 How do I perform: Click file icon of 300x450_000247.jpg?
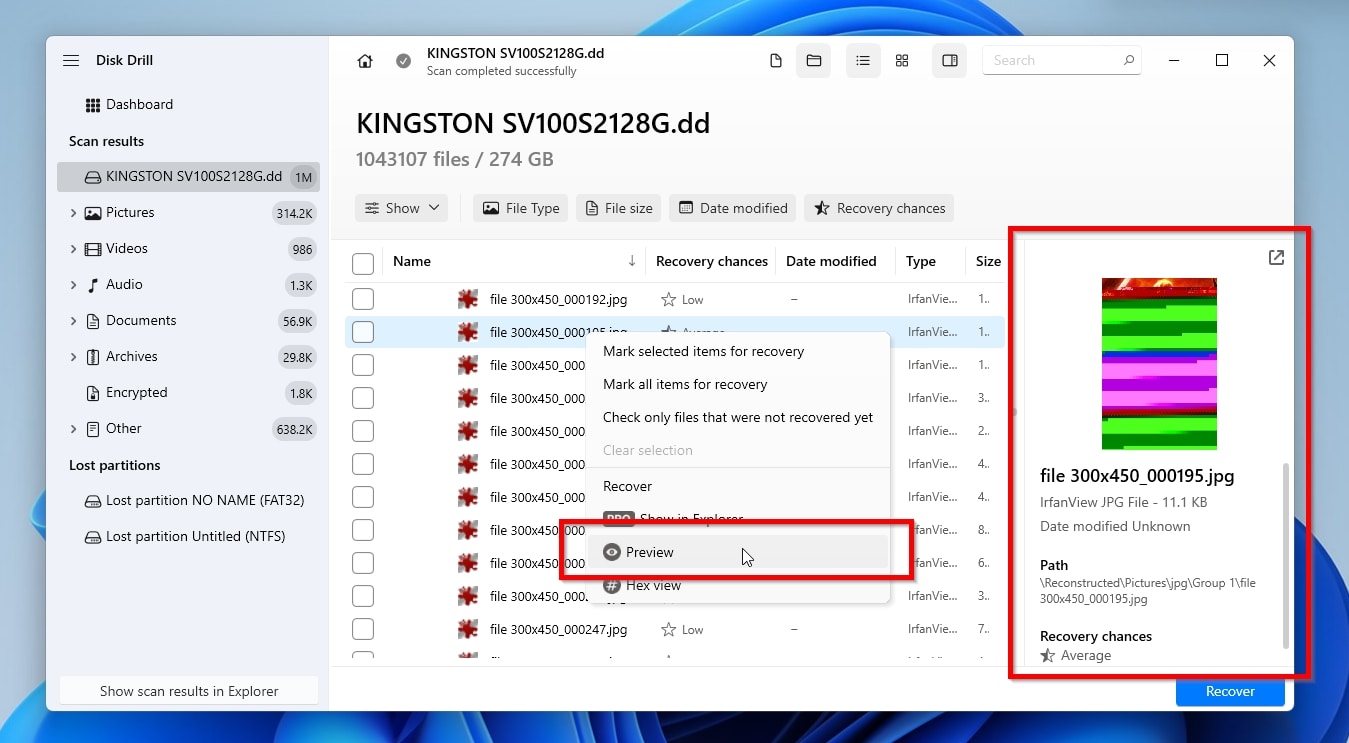tap(467, 629)
